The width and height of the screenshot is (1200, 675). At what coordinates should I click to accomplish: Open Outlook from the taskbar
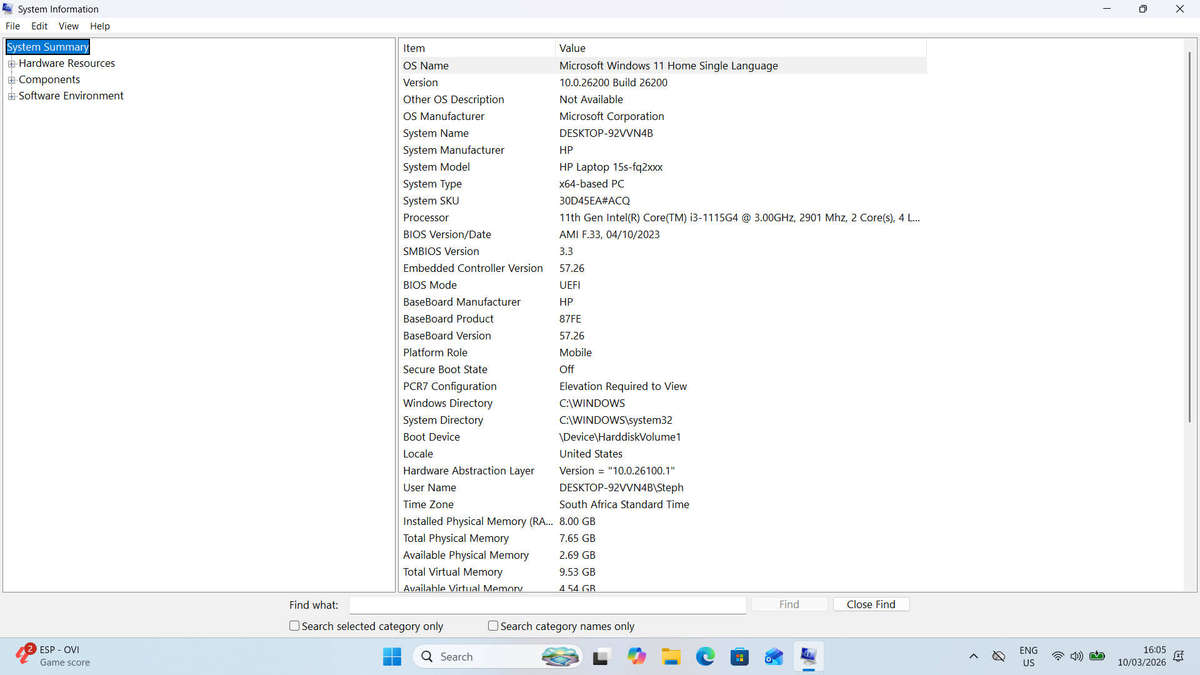[x=773, y=656]
